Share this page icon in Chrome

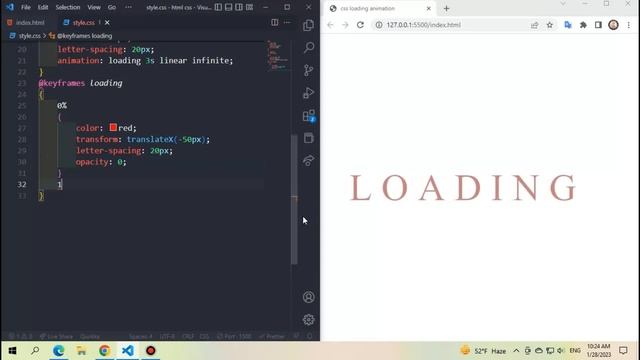point(534,25)
